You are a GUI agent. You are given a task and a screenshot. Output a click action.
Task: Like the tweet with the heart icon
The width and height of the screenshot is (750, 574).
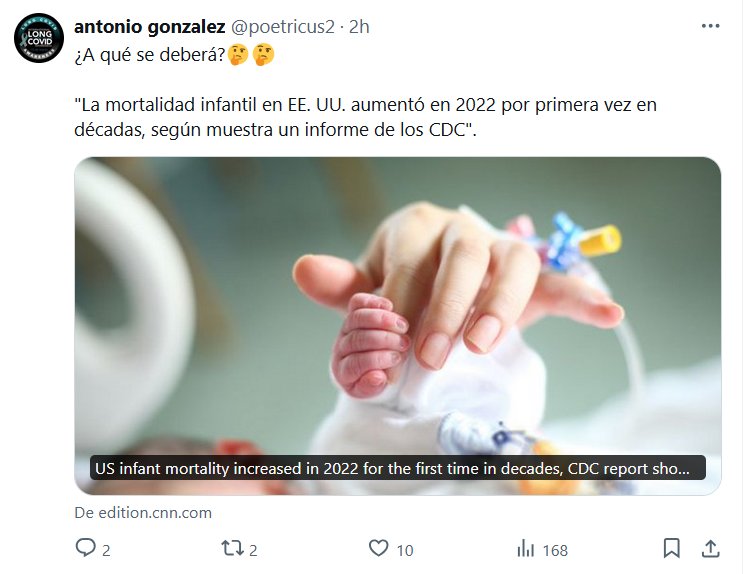coord(378,548)
